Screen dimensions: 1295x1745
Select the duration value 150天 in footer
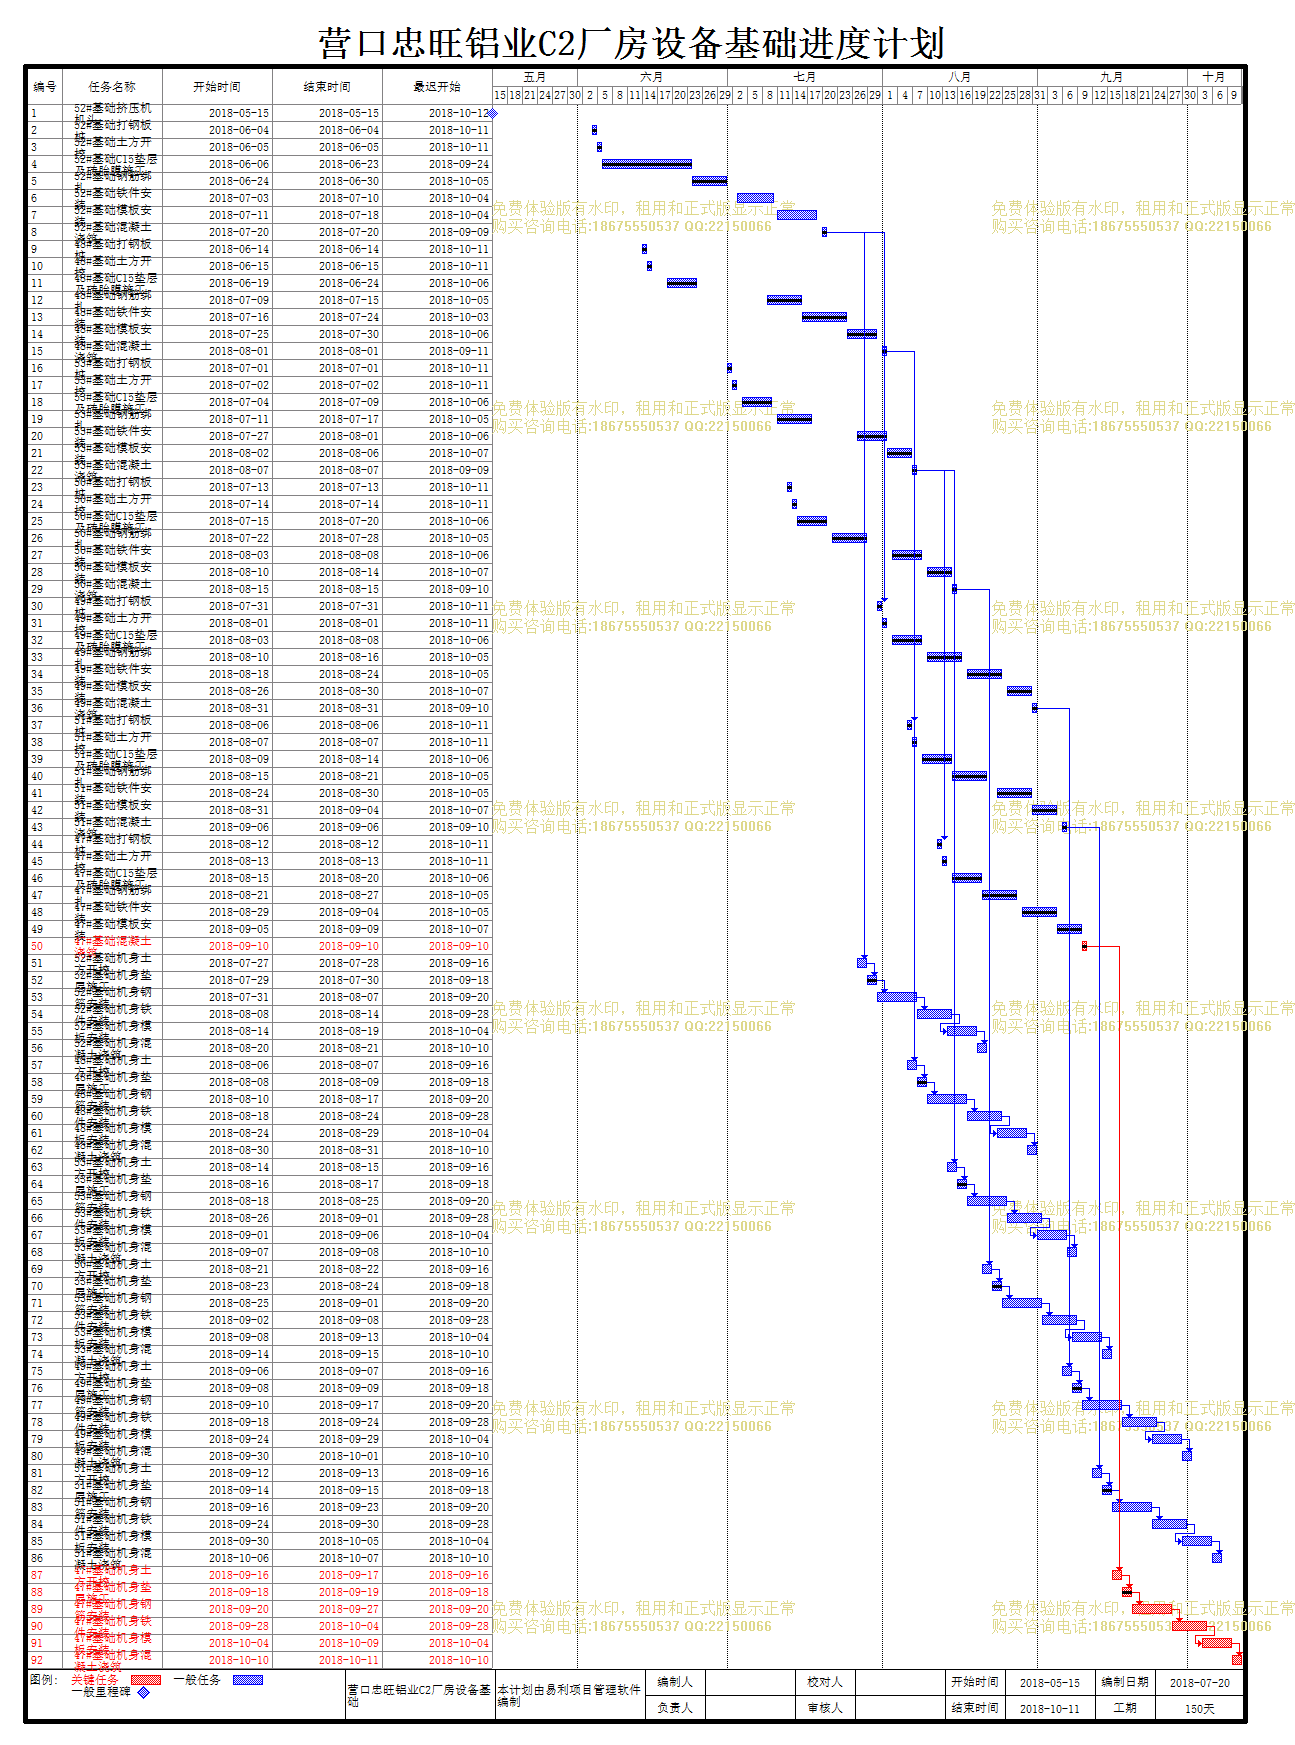coord(1200,1709)
